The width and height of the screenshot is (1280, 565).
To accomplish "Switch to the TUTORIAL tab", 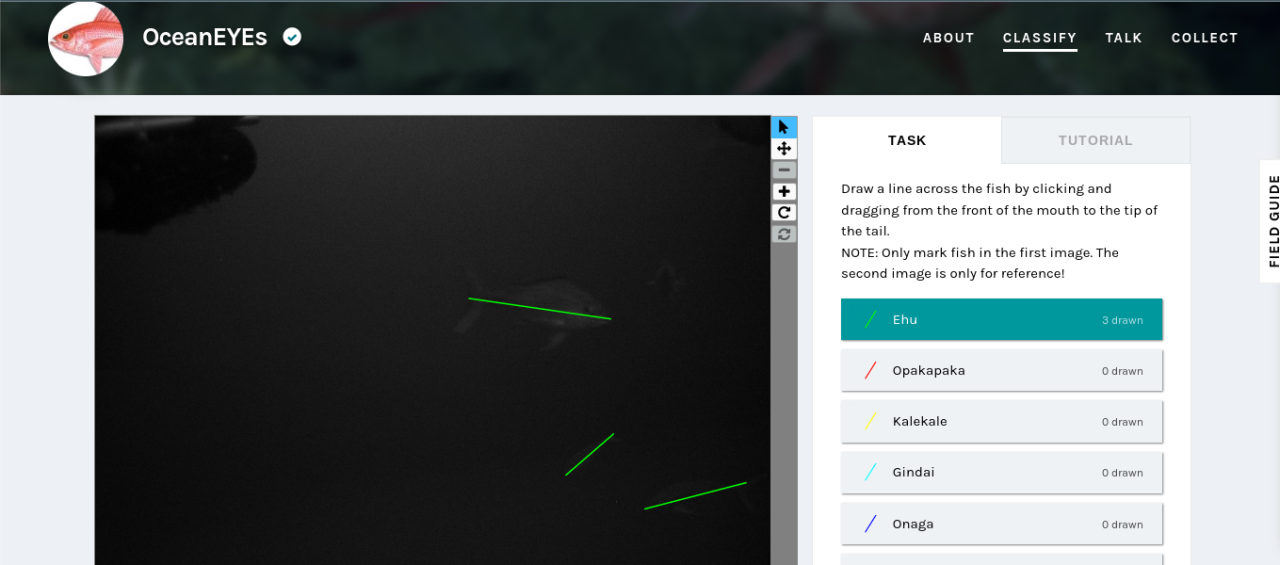I will 1096,140.
